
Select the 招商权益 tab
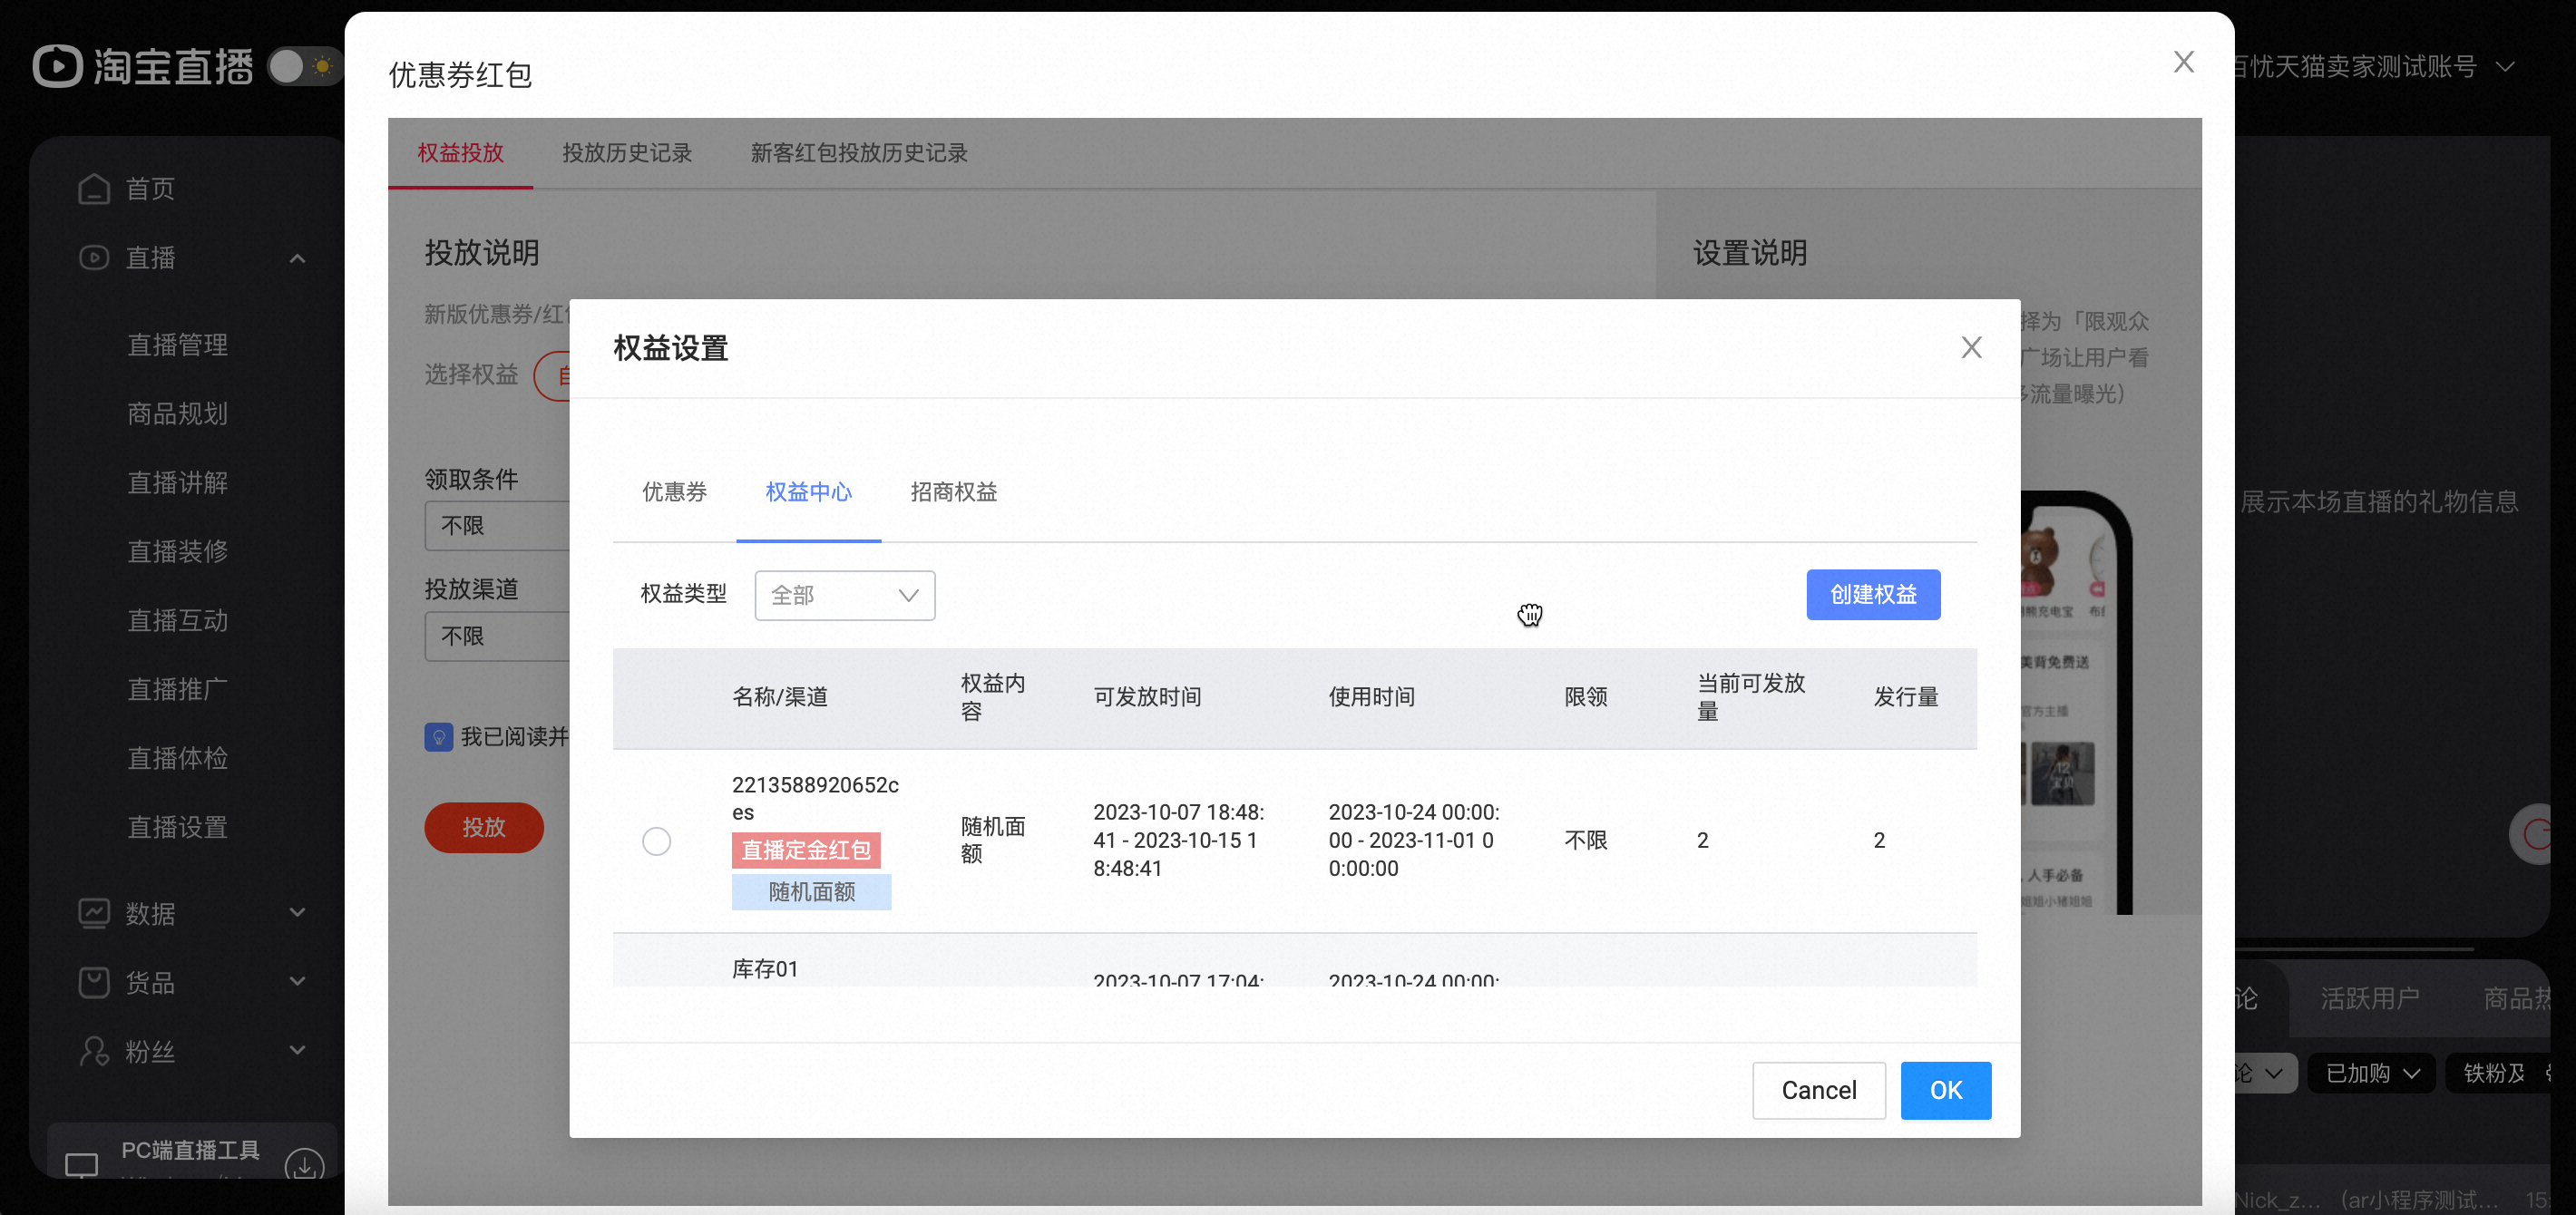click(x=953, y=492)
